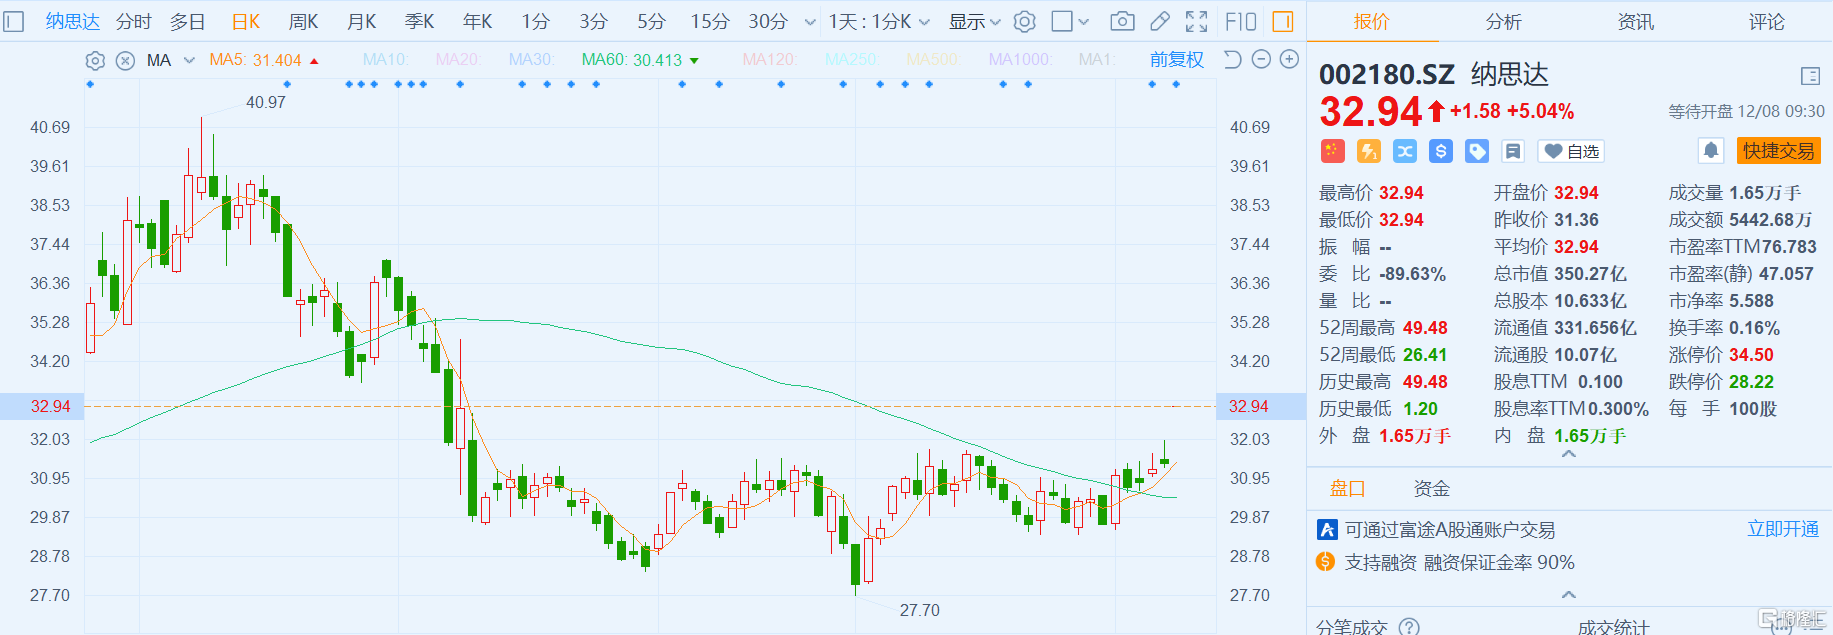1833x635 pixels.
Task: Expand more minute-interval options dropdown
Action: 809,22
